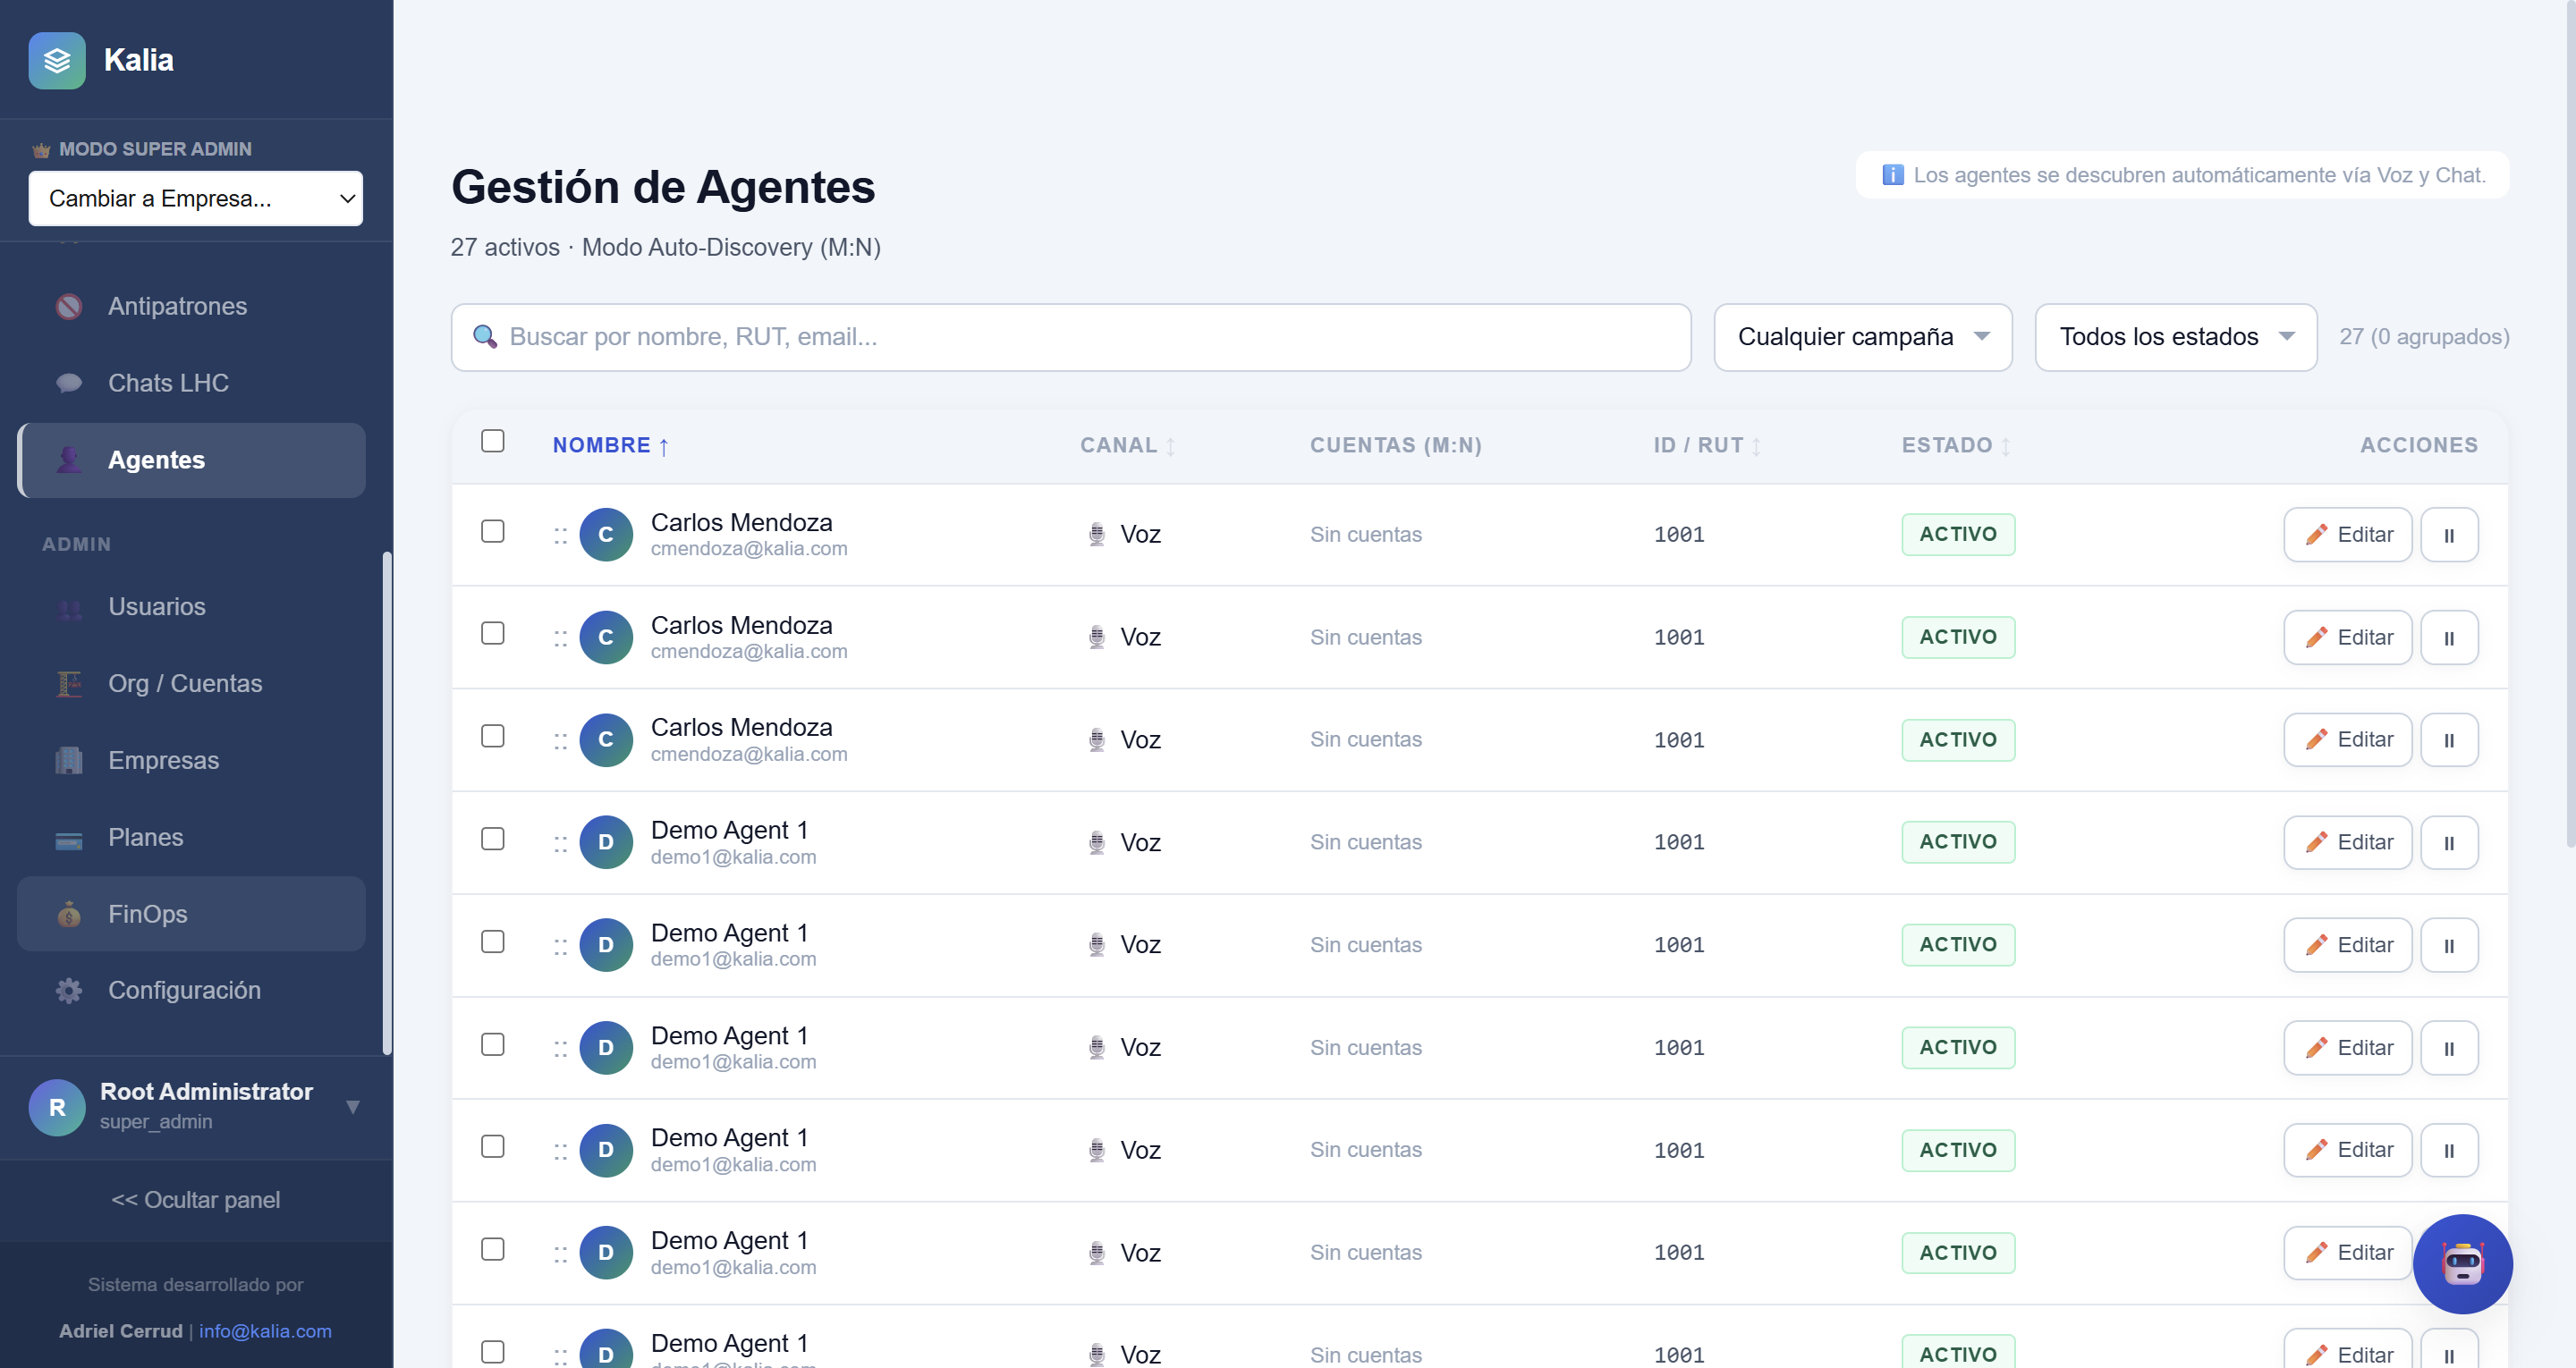Viewport: 2576px width, 1368px height.
Task: Go to Antipatrones in the sidebar
Action: pos(177,306)
